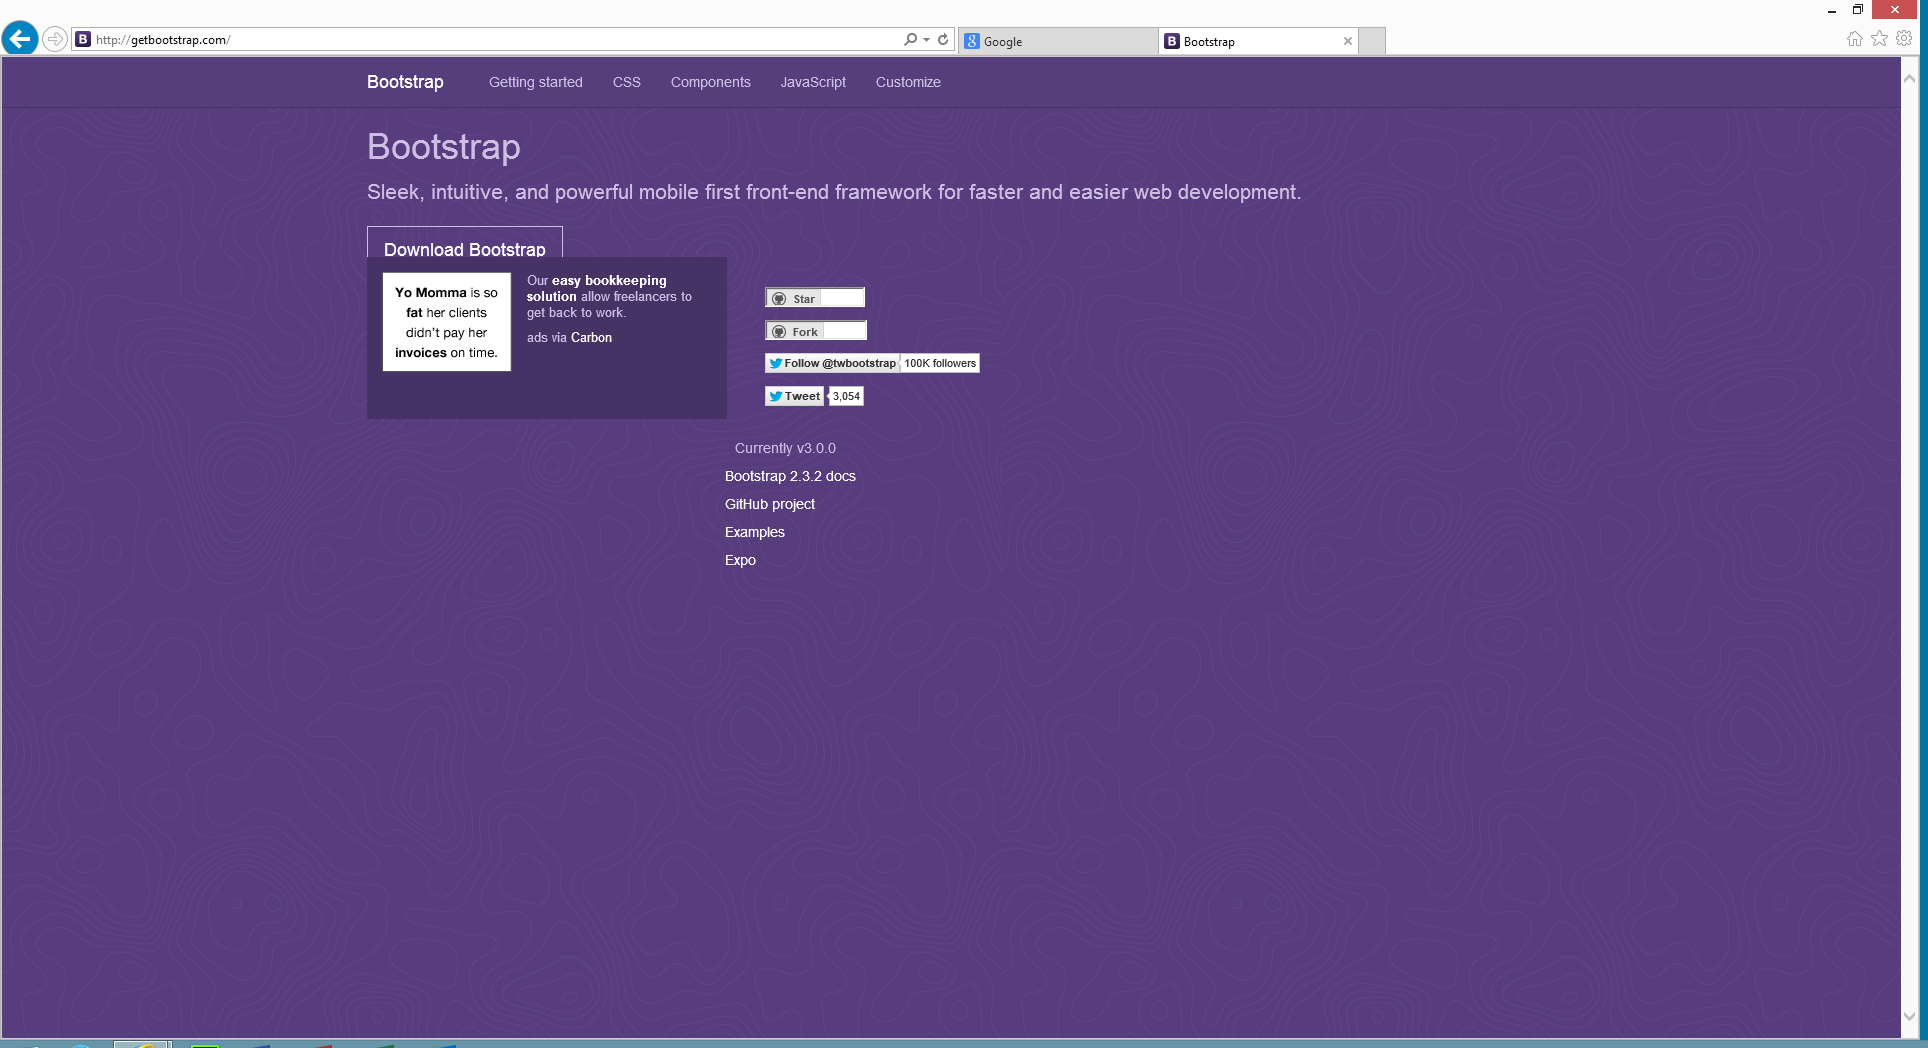
Task: Click the Yo Momma ad image
Action: click(447, 322)
